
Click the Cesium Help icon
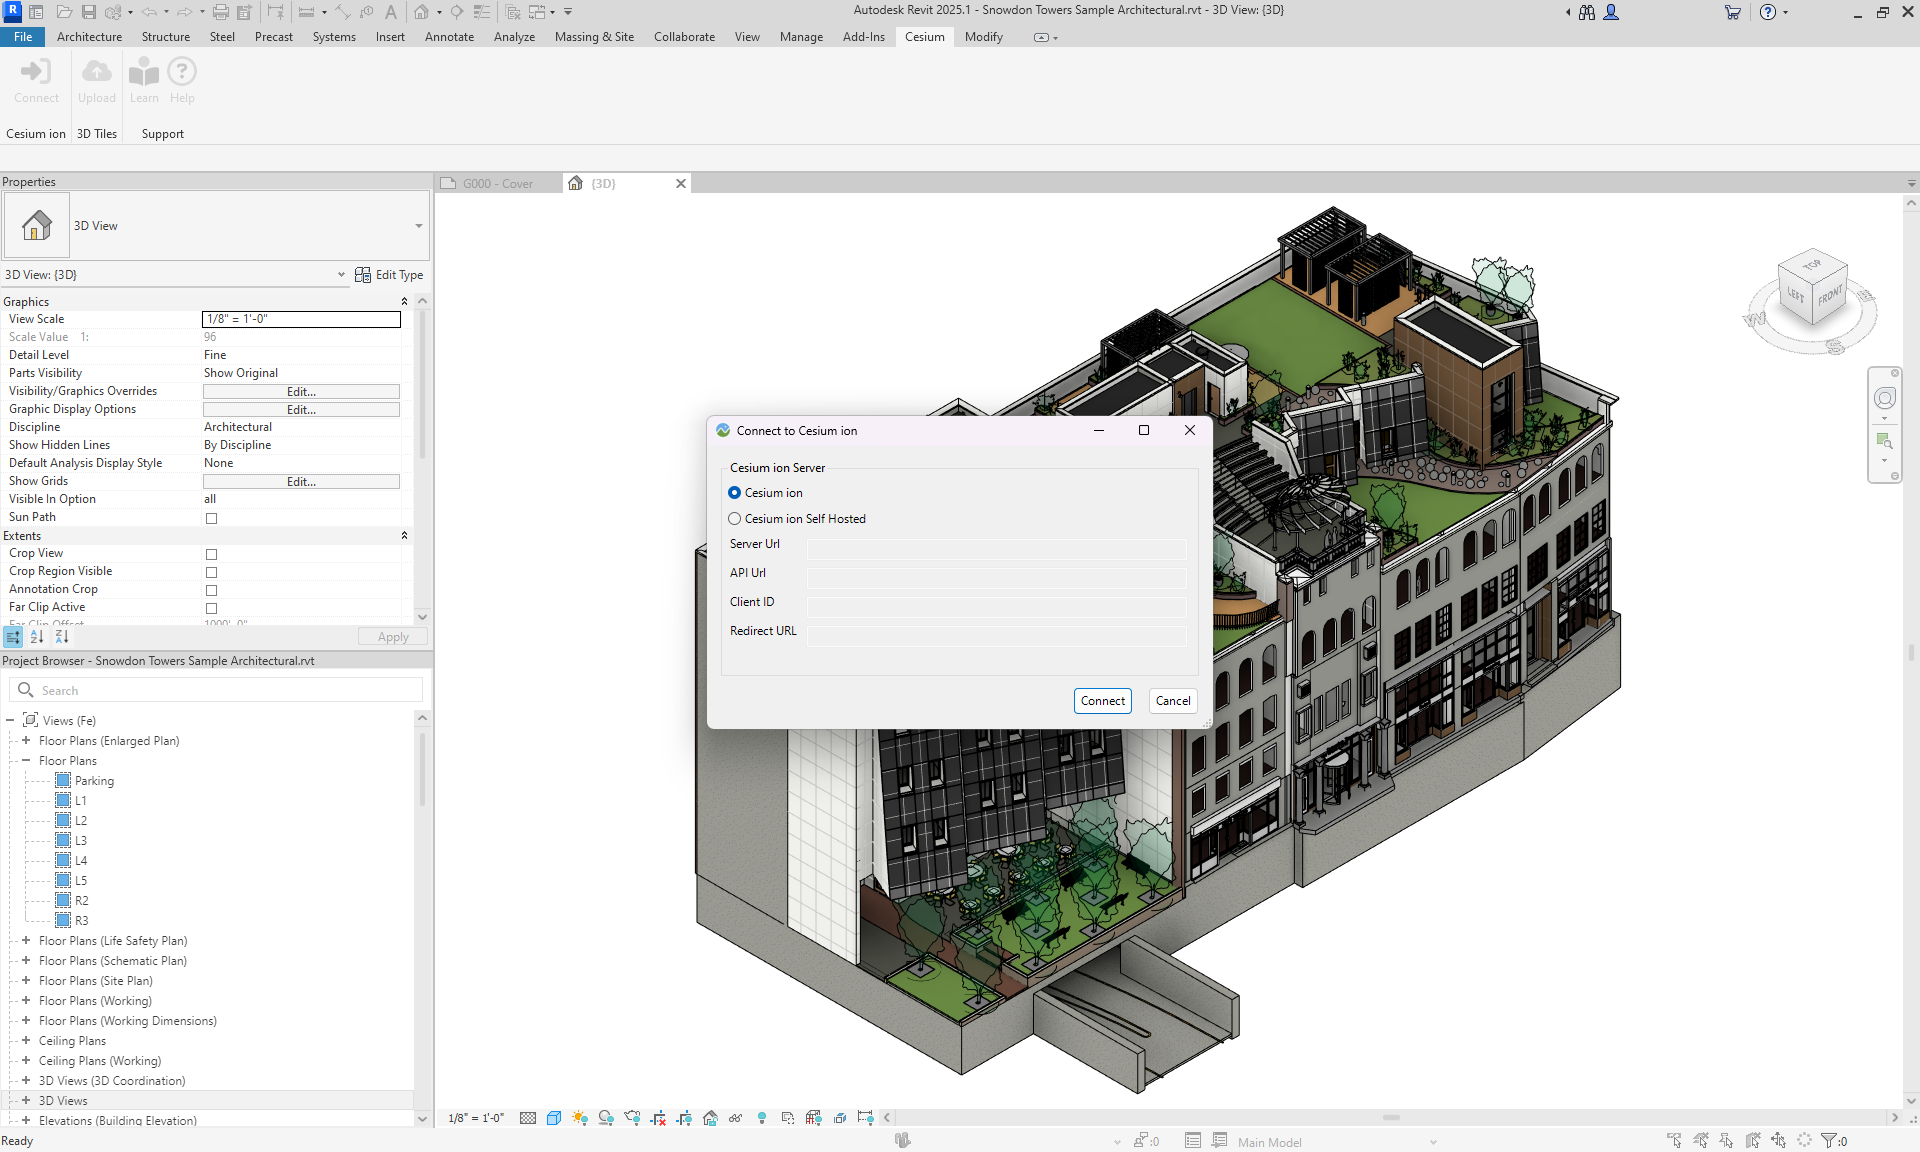point(182,80)
